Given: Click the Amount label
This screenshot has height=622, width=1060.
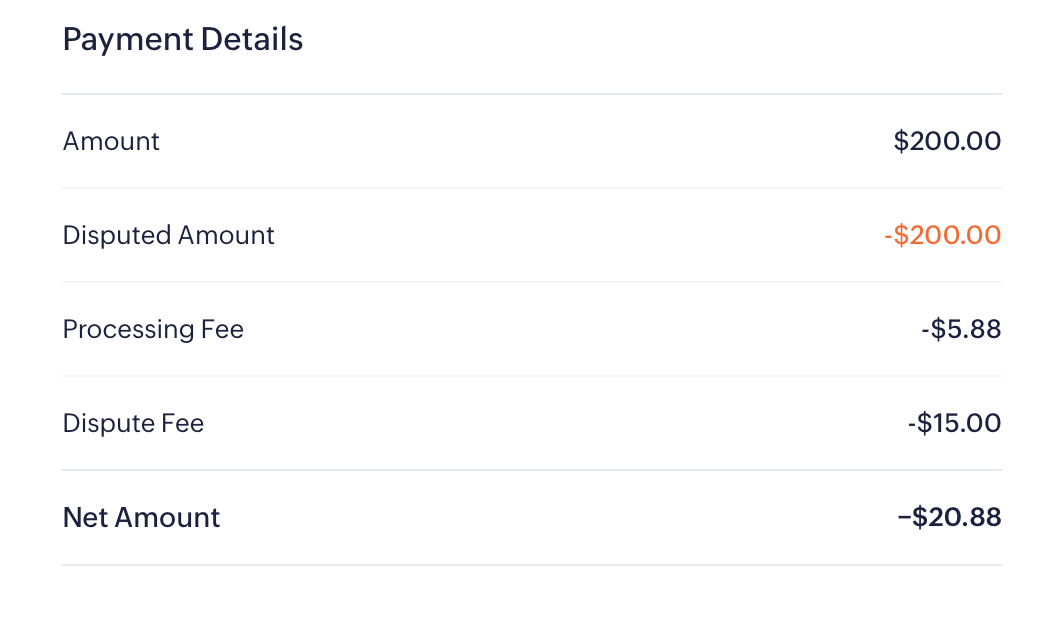Looking at the screenshot, I should pos(111,141).
